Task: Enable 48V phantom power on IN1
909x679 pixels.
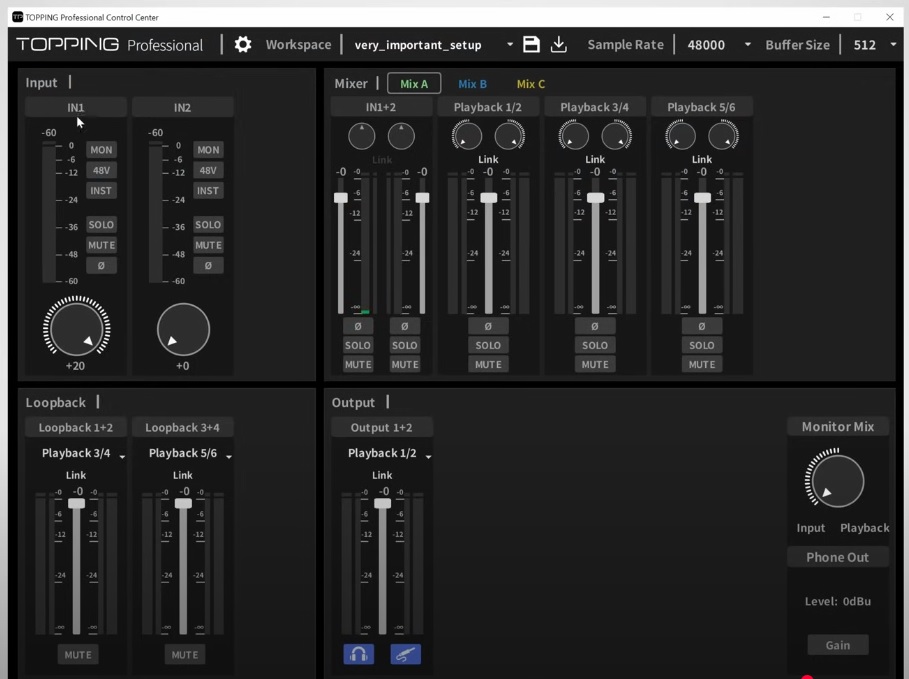Action: (101, 170)
